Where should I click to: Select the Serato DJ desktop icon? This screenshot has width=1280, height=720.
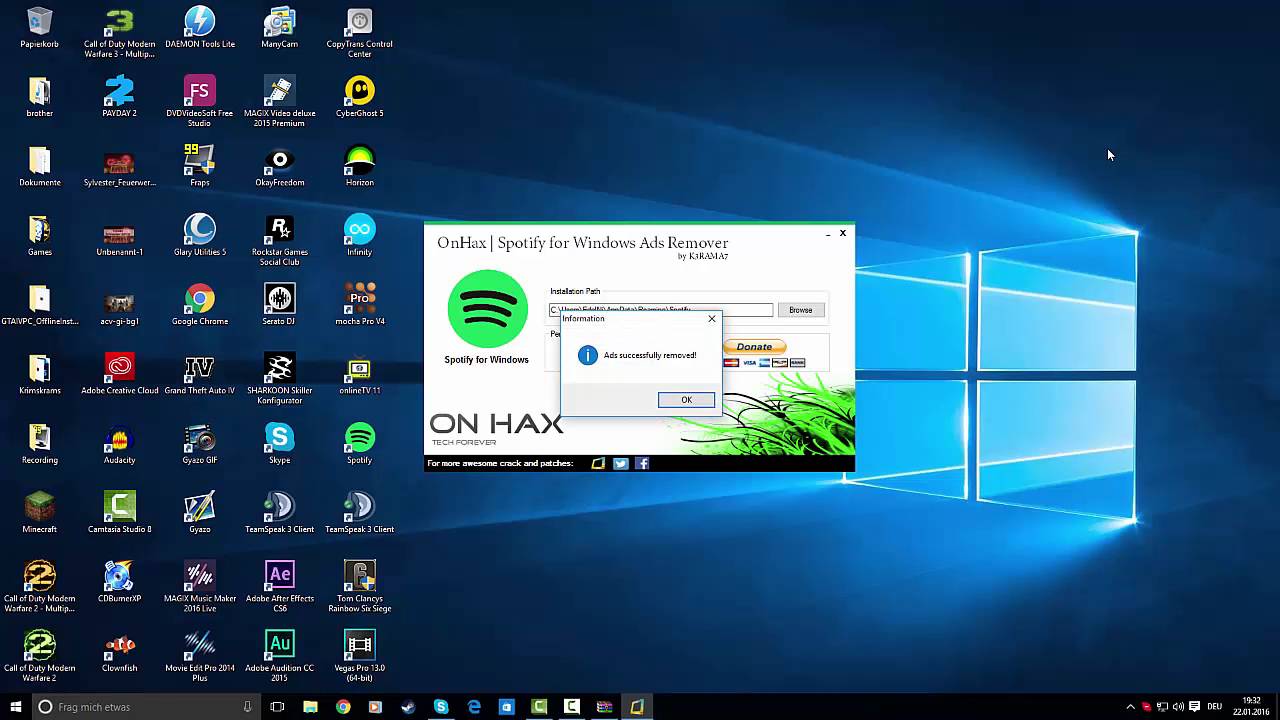(x=280, y=305)
